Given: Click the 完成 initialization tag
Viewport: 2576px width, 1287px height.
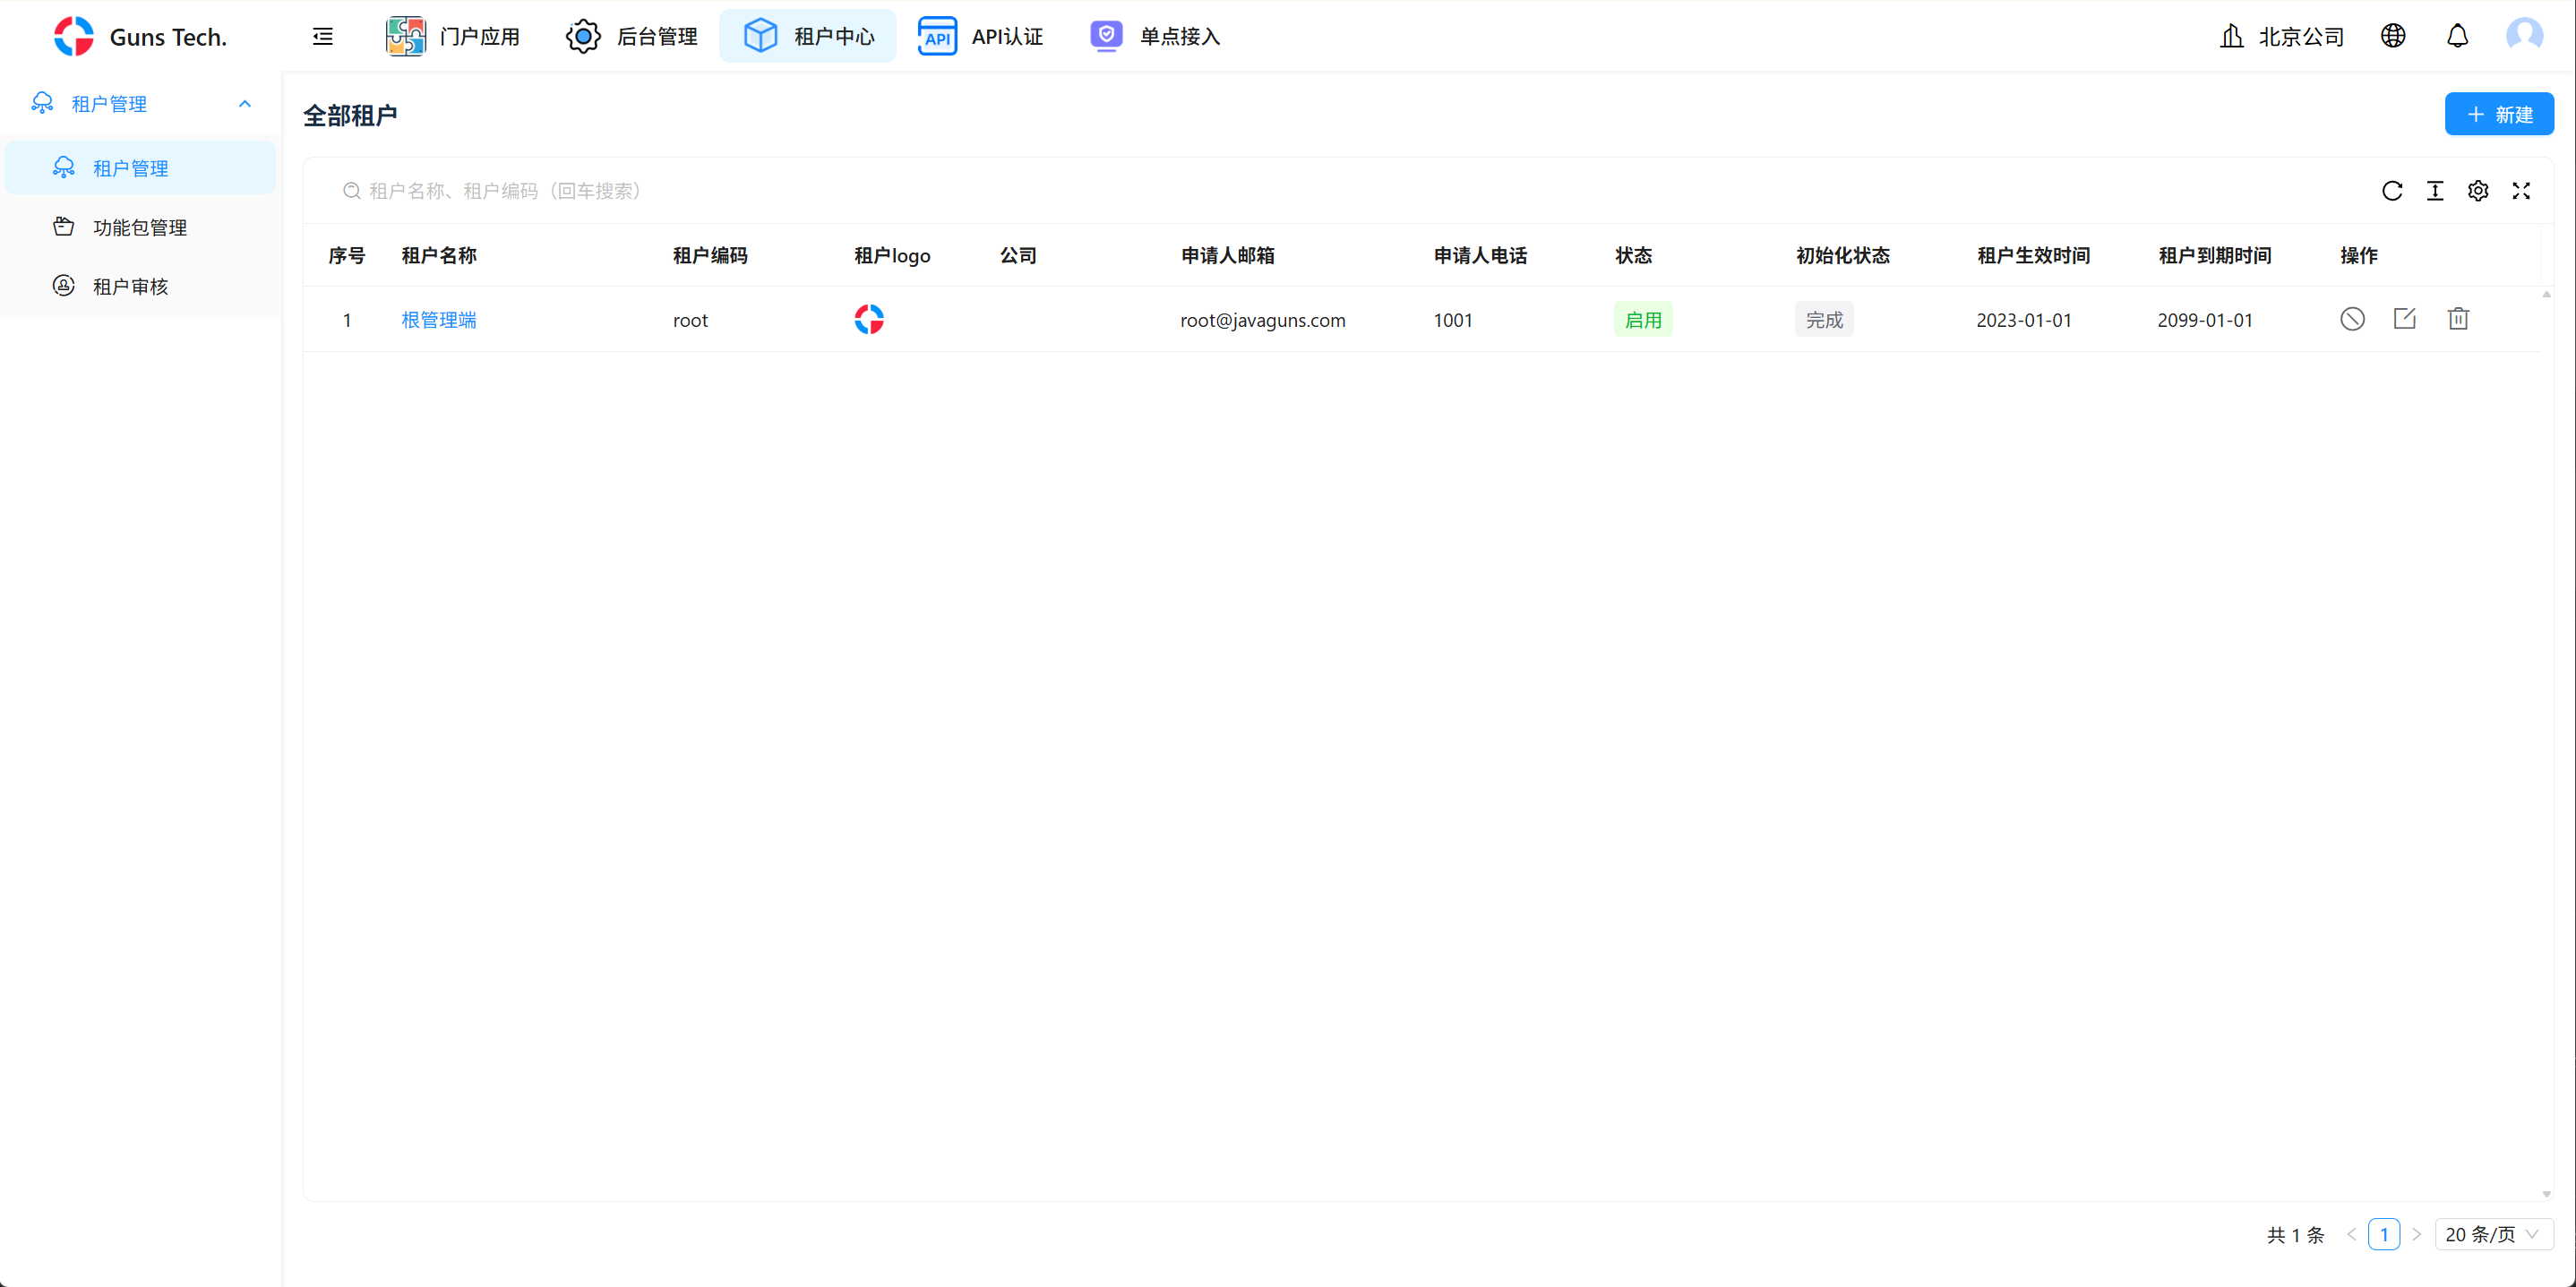Looking at the screenshot, I should click(x=1824, y=320).
